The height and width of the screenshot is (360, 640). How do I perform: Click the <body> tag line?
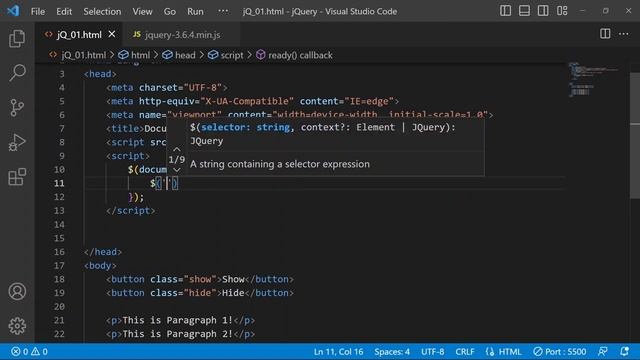pos(100,266)
